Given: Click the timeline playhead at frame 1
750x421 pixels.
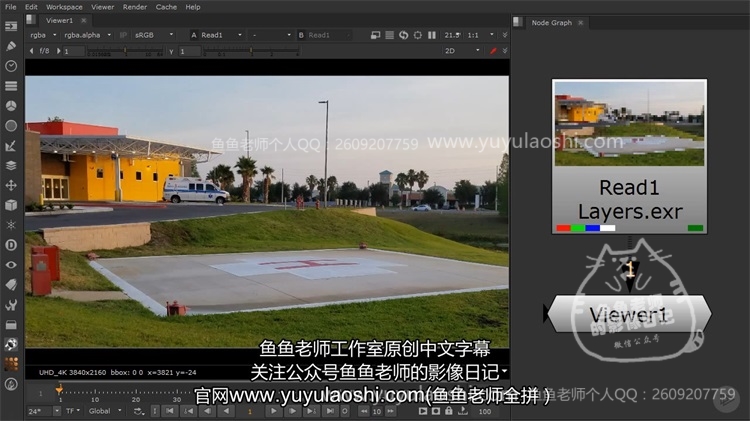Looking at the screenshot, I should point(59,390).
